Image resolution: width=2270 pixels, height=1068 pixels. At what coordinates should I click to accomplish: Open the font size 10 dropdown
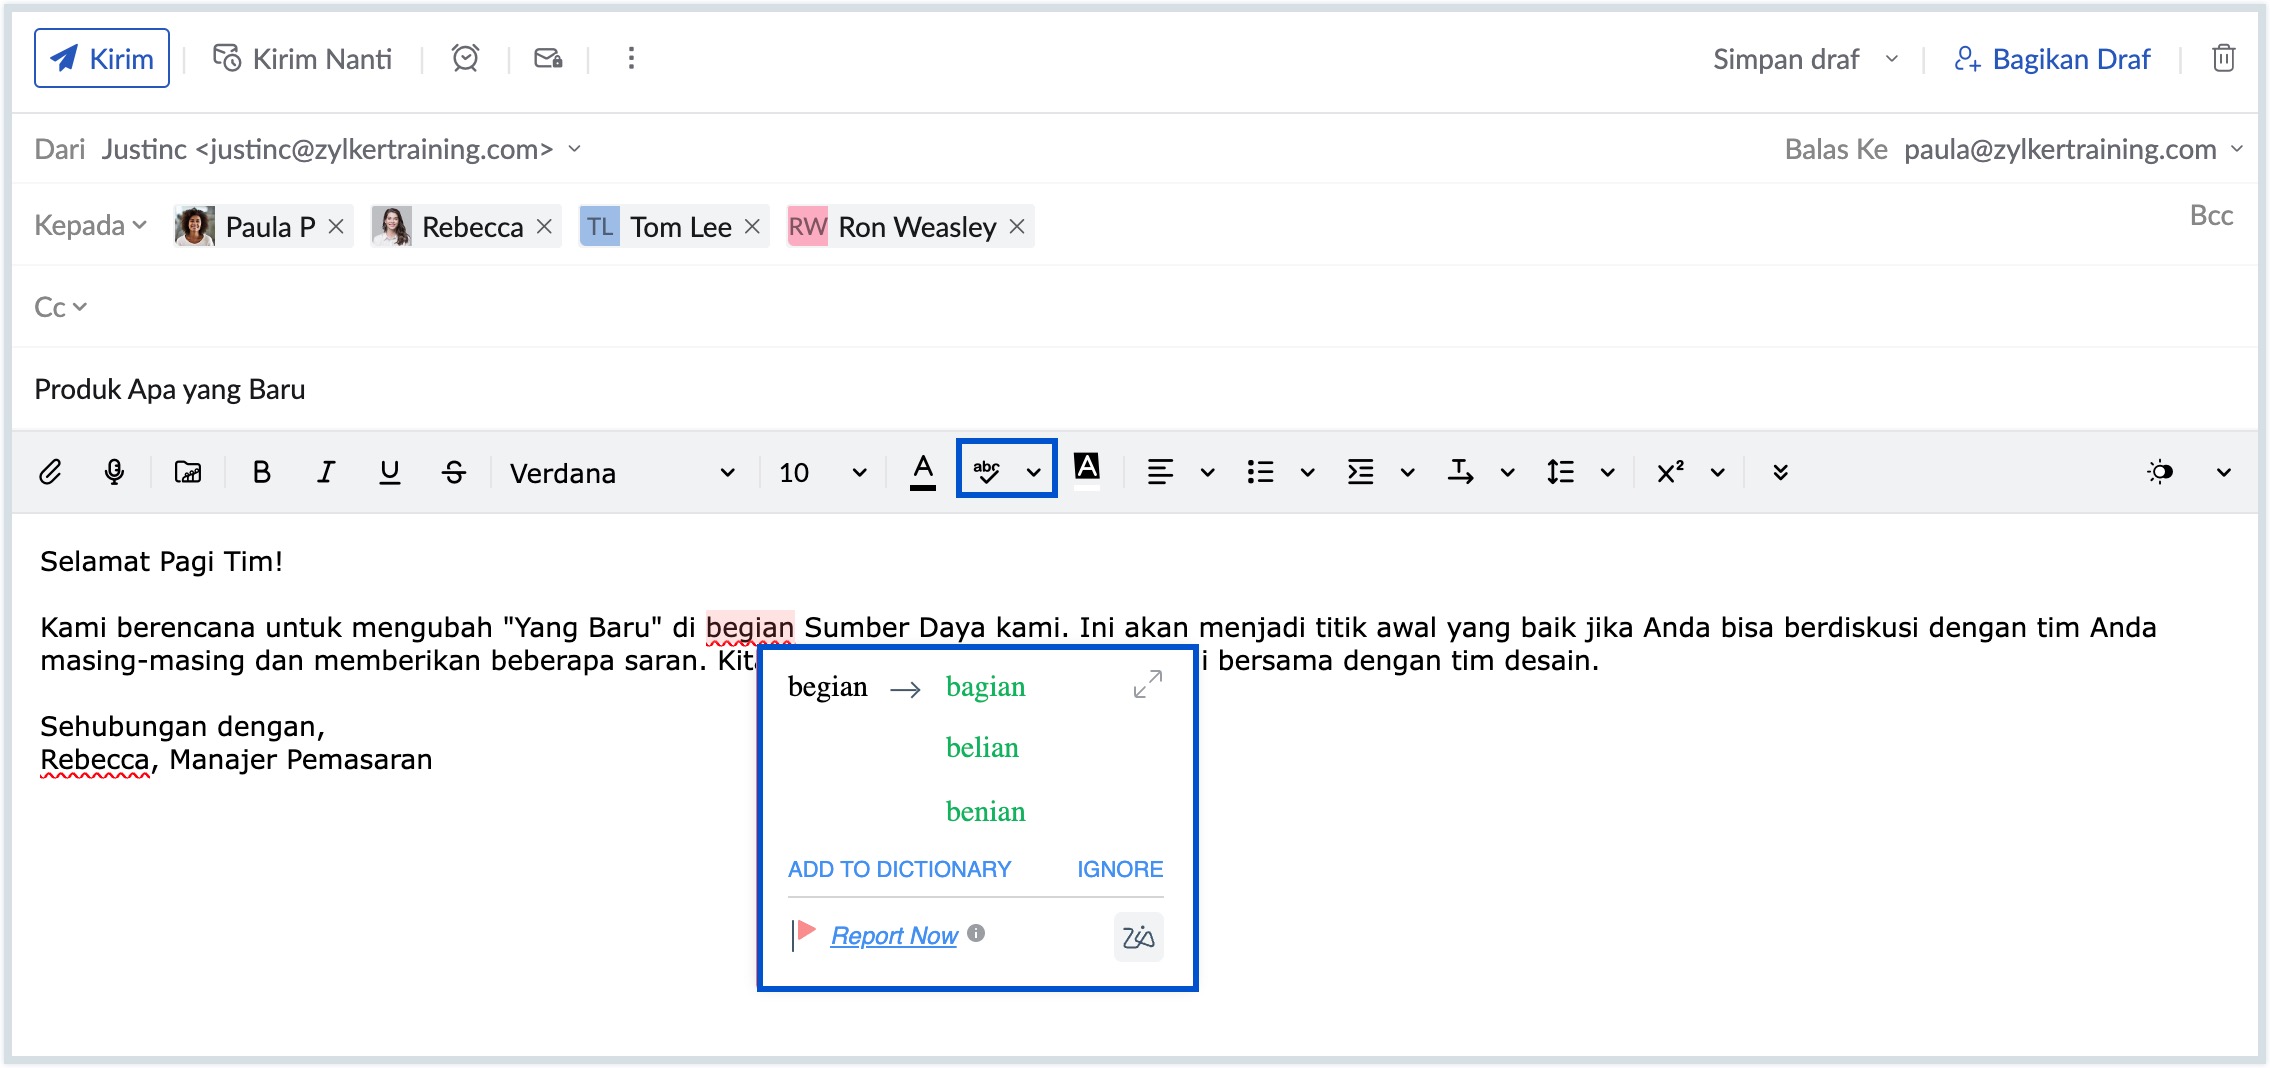(822, 473)
